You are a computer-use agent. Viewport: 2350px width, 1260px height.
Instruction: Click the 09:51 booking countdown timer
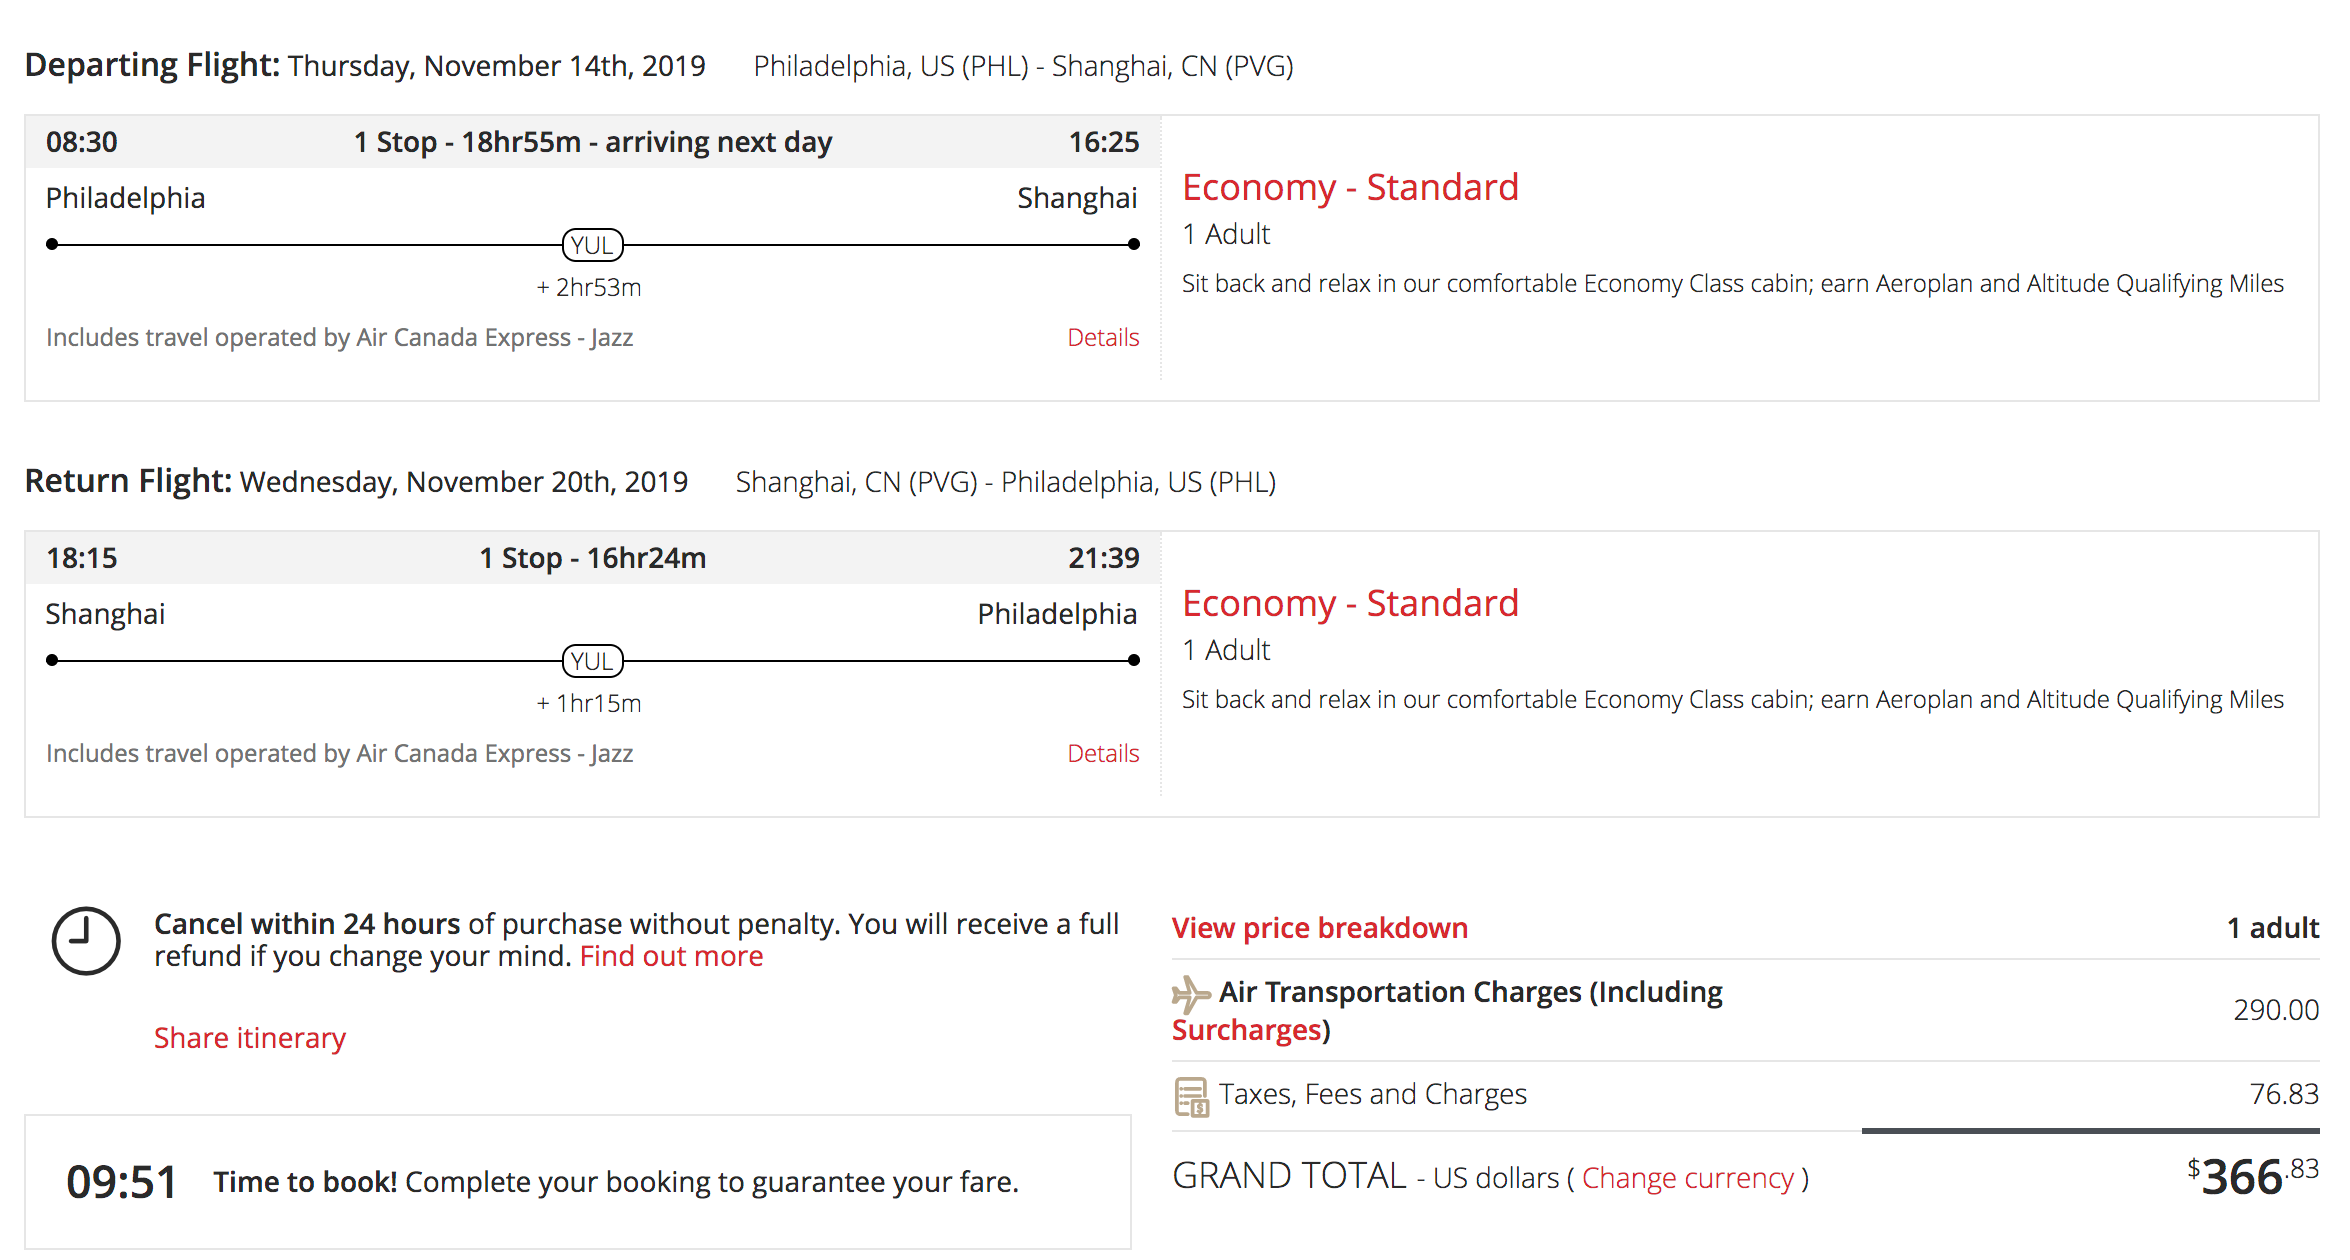tap(121, 1182)
